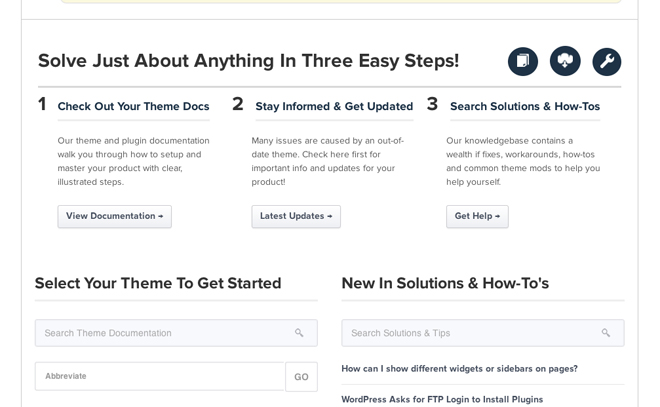Click the step number 3 marker
The height and width of the screenshot is (407, 660).
tap(432, 104)
